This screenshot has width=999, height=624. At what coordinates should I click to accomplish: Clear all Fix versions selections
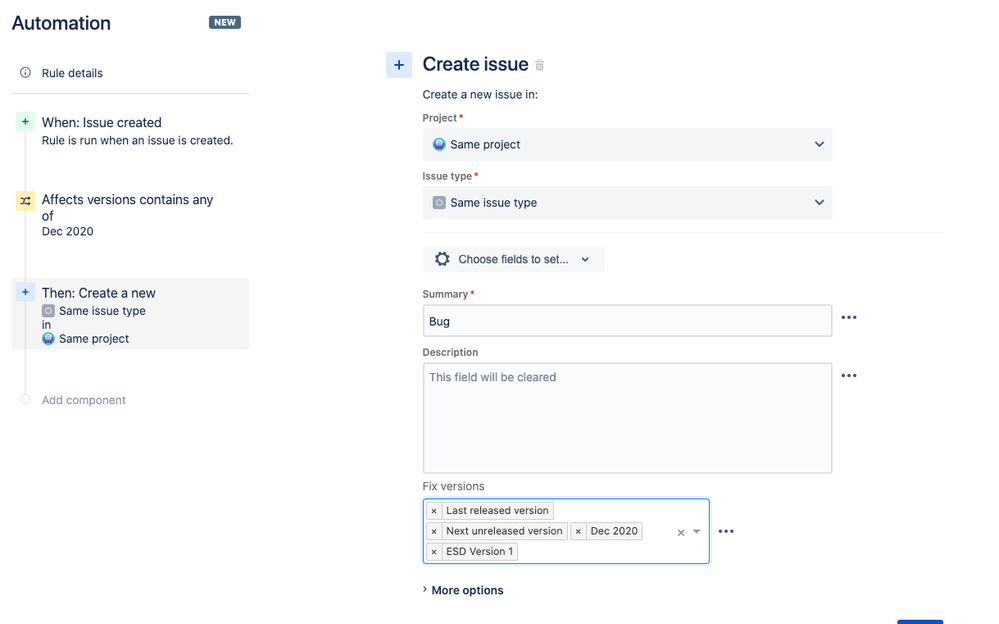click(x=681, y=533)
